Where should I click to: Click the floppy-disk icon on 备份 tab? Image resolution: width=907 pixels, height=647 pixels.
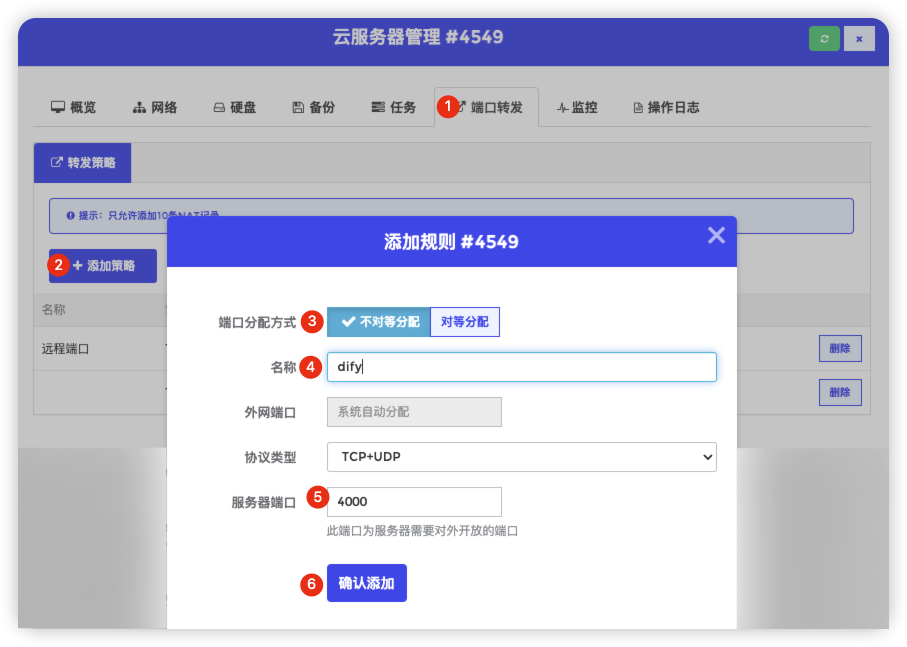(x=298, y=108)
